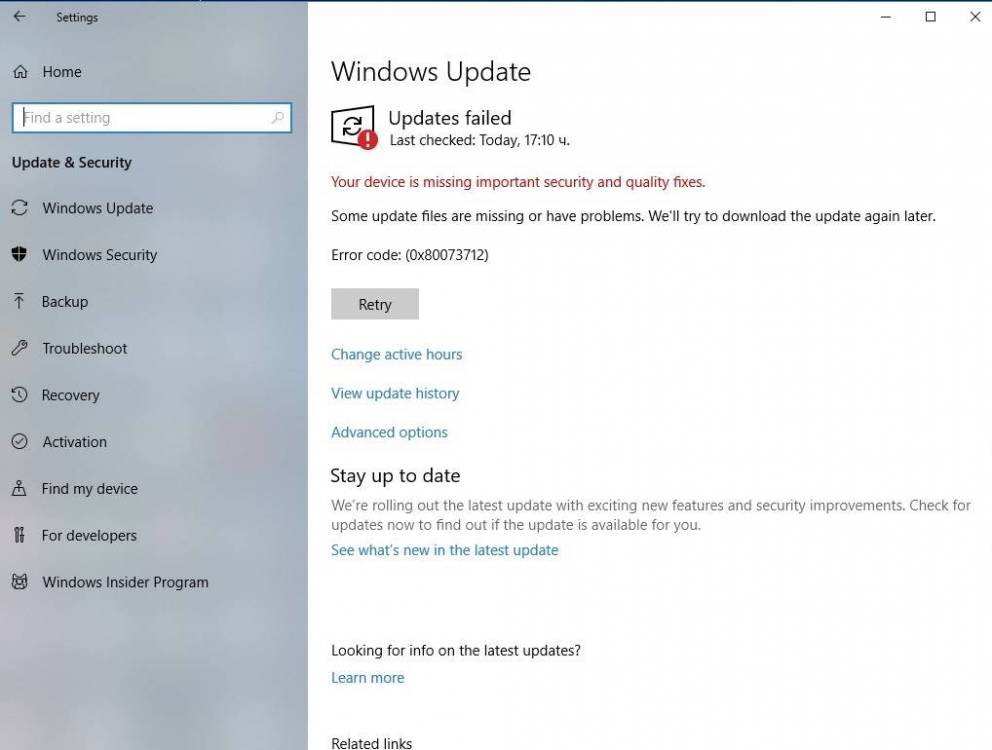Go to Windows Security section
Screen dimensions: 992x750
(x=99, y=255)
